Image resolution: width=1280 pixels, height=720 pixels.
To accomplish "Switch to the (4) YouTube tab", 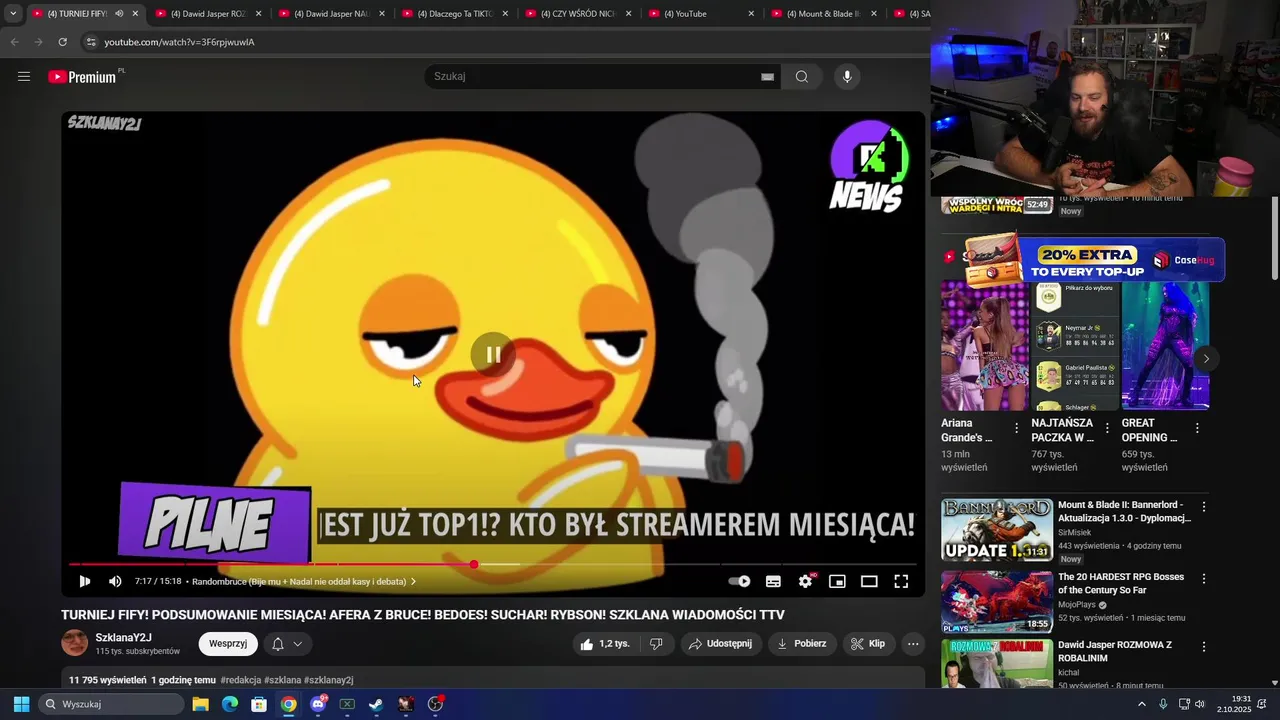I will (x=701, y=14).
